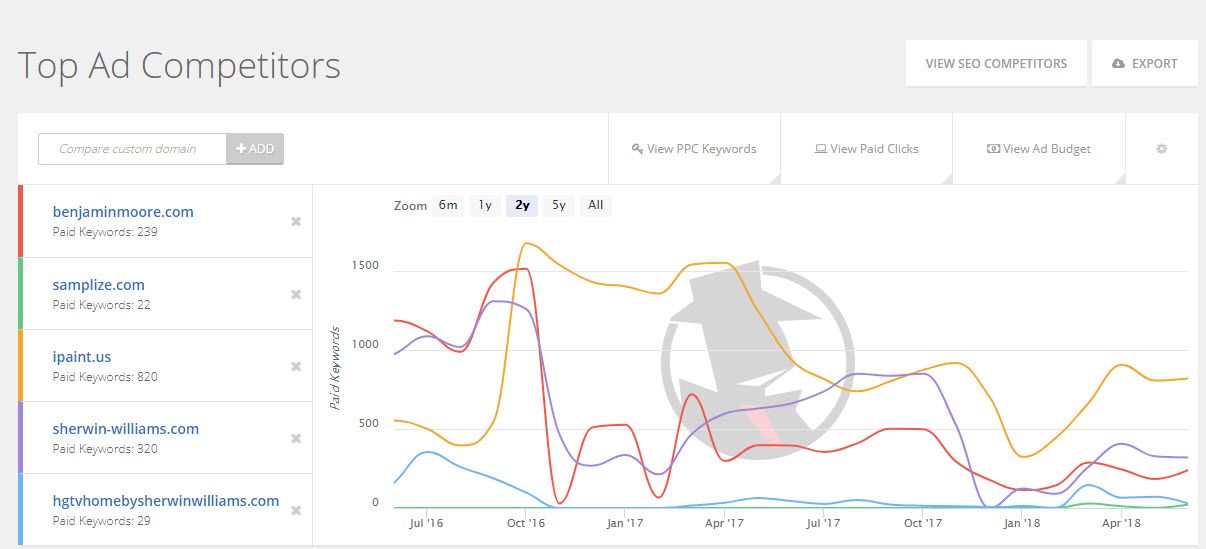Click the Paid Keywords axis title

pos(336,368)
